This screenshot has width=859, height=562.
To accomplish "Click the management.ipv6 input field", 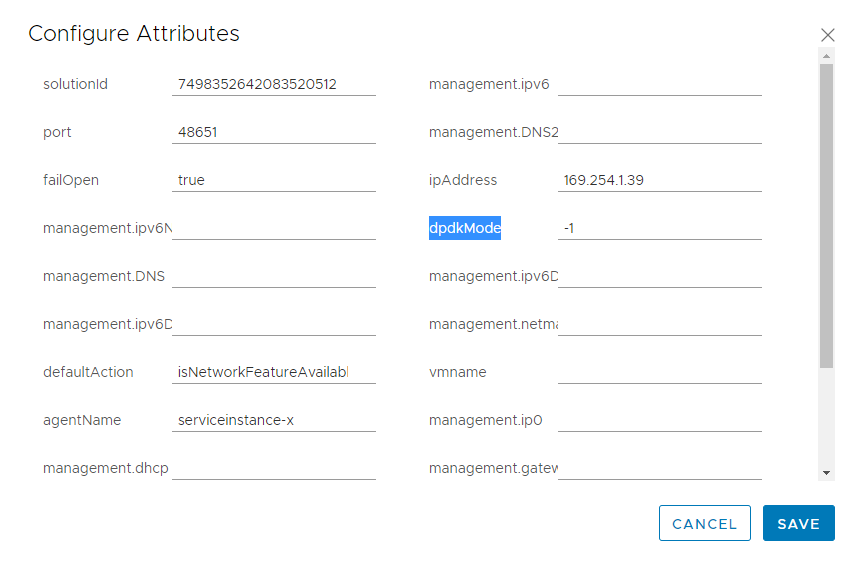I will tap(659, 84).
